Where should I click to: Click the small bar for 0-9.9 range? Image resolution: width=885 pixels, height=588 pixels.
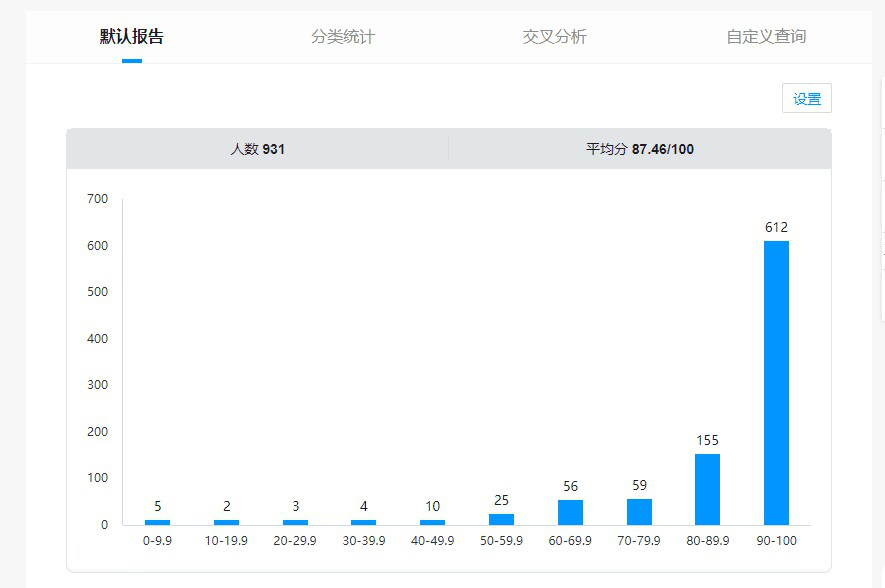coord(157,522)
